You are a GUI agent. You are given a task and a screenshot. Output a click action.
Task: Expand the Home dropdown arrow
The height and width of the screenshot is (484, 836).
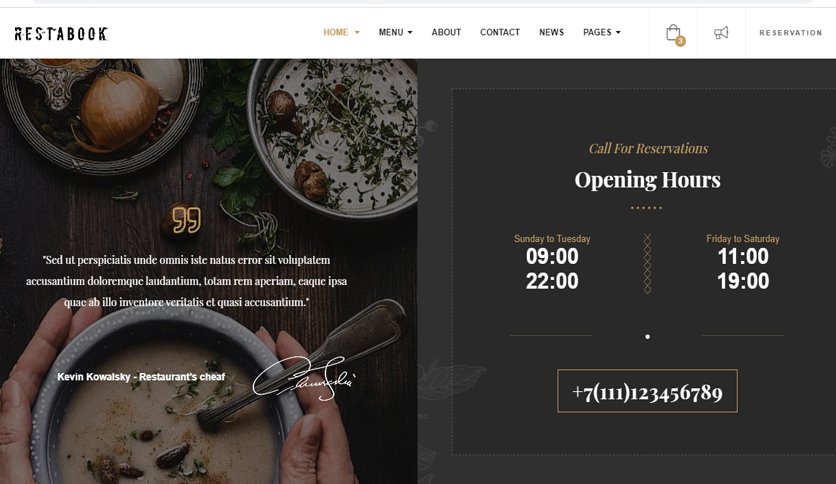click(357, 33)
